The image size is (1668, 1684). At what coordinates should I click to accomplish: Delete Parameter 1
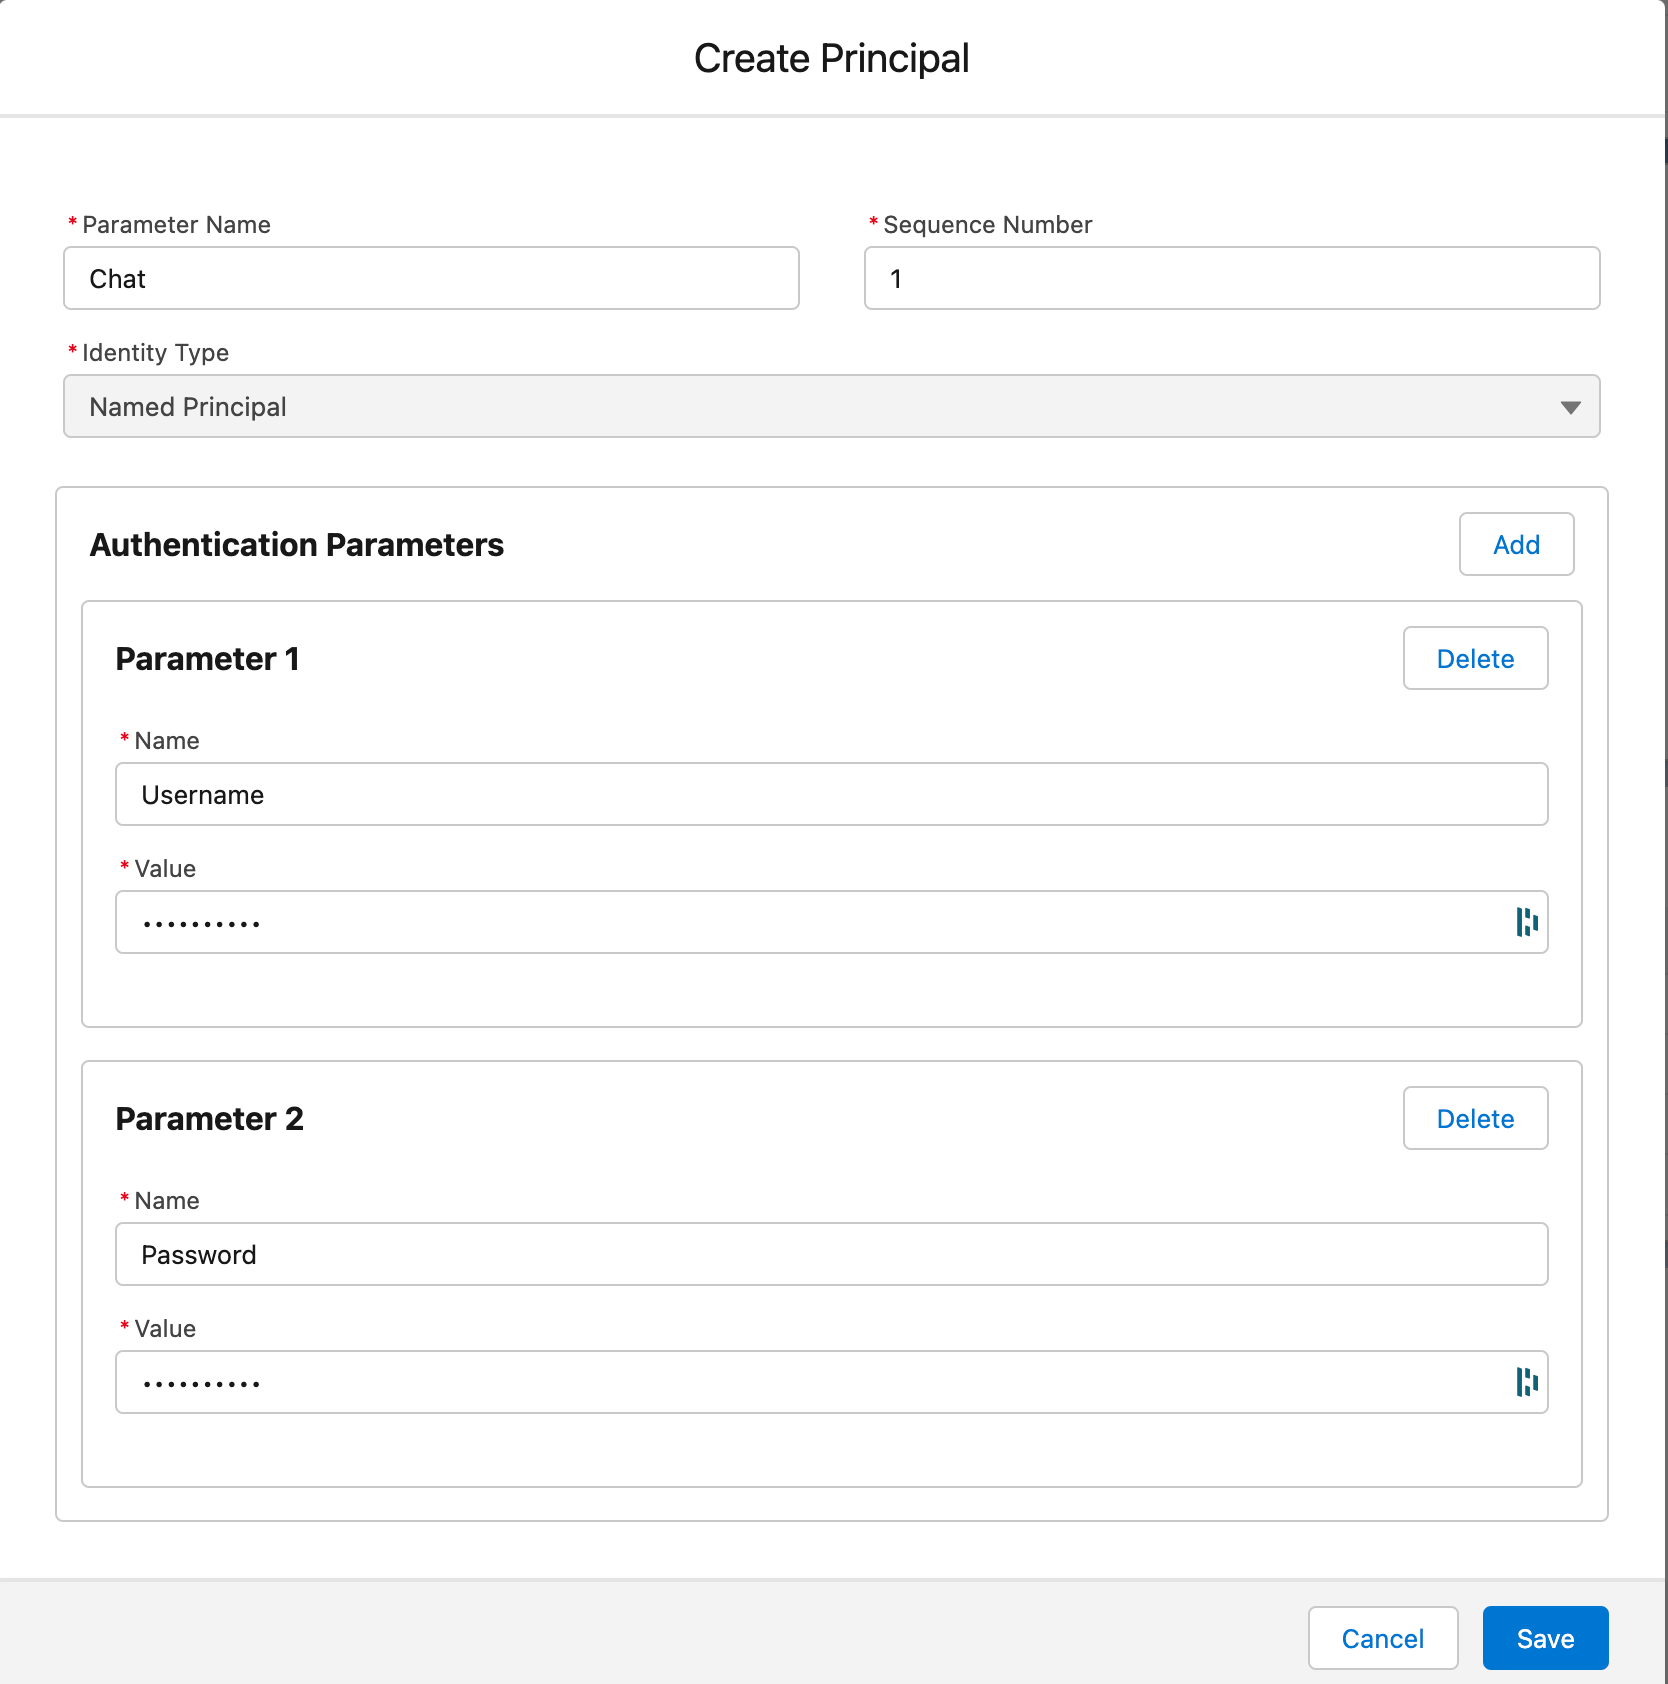point(1475,659)
